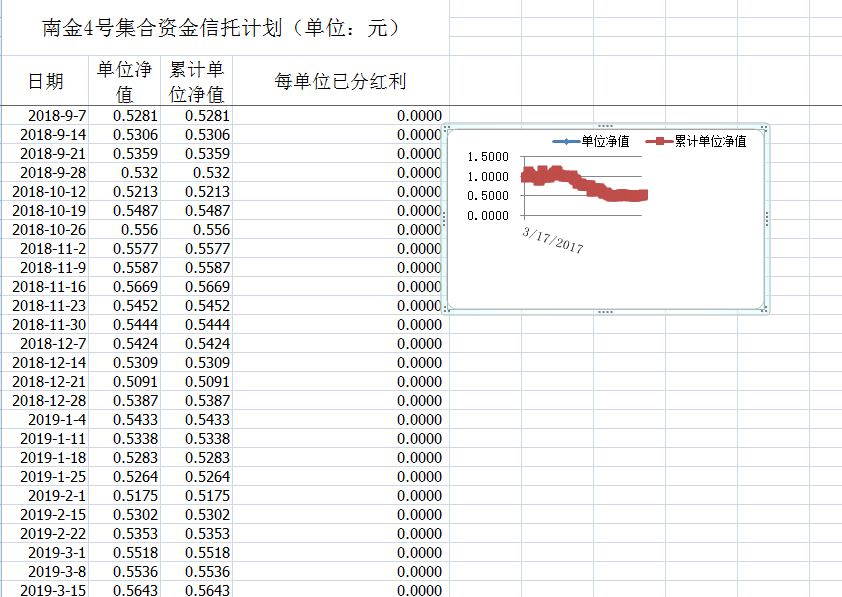Viewport: 842px width, 597px height.
Task: Click chart y-axis label 1.0000
Action: click(x=488, y=176)
